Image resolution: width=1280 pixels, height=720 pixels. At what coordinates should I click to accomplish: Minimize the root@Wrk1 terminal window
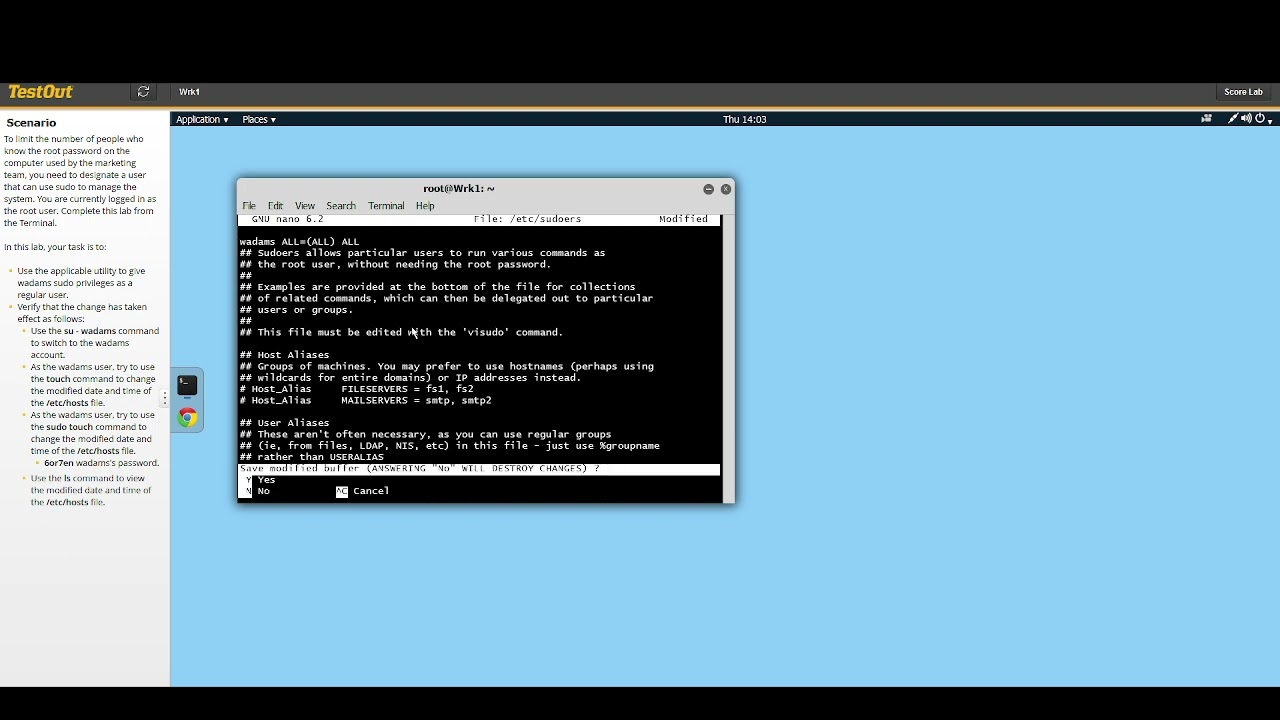[x=708, y=189]
